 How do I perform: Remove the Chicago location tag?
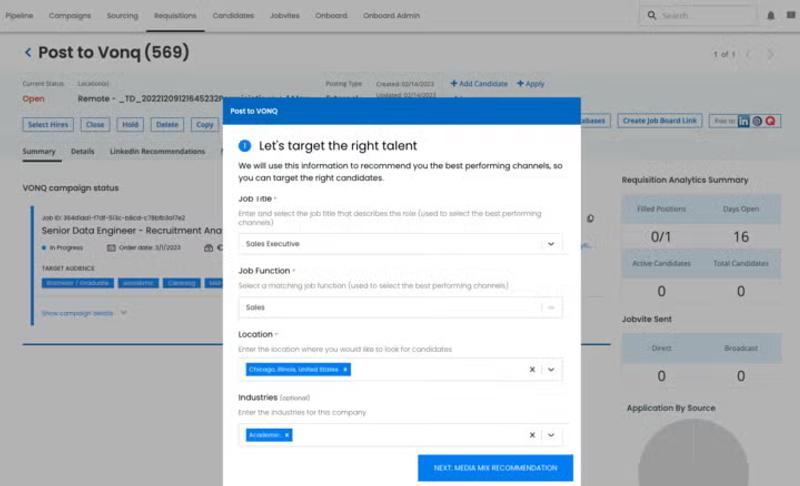[x=345, y=369]
